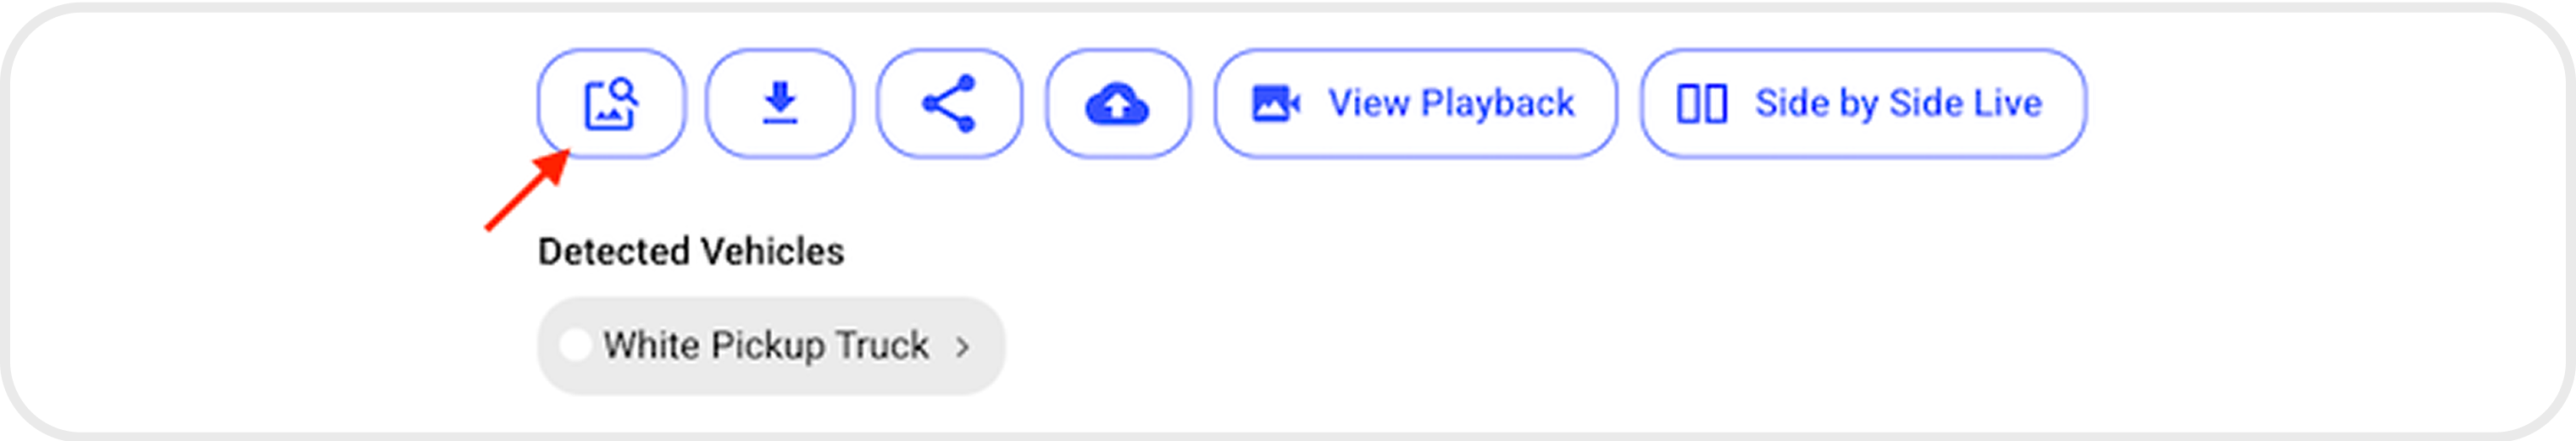Open vehicle details via the right chevron

pos(962,346)
